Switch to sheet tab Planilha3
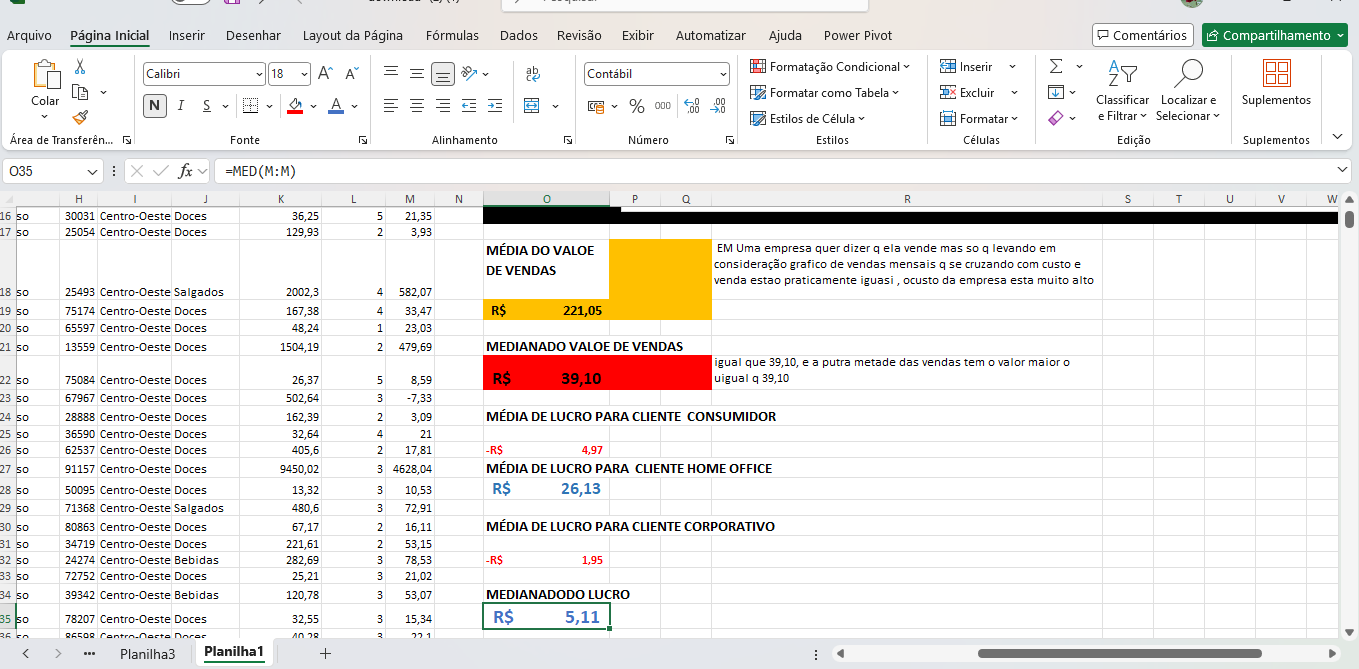The height and width of the screenshot is (669, 1359). (x=148, y=653)
